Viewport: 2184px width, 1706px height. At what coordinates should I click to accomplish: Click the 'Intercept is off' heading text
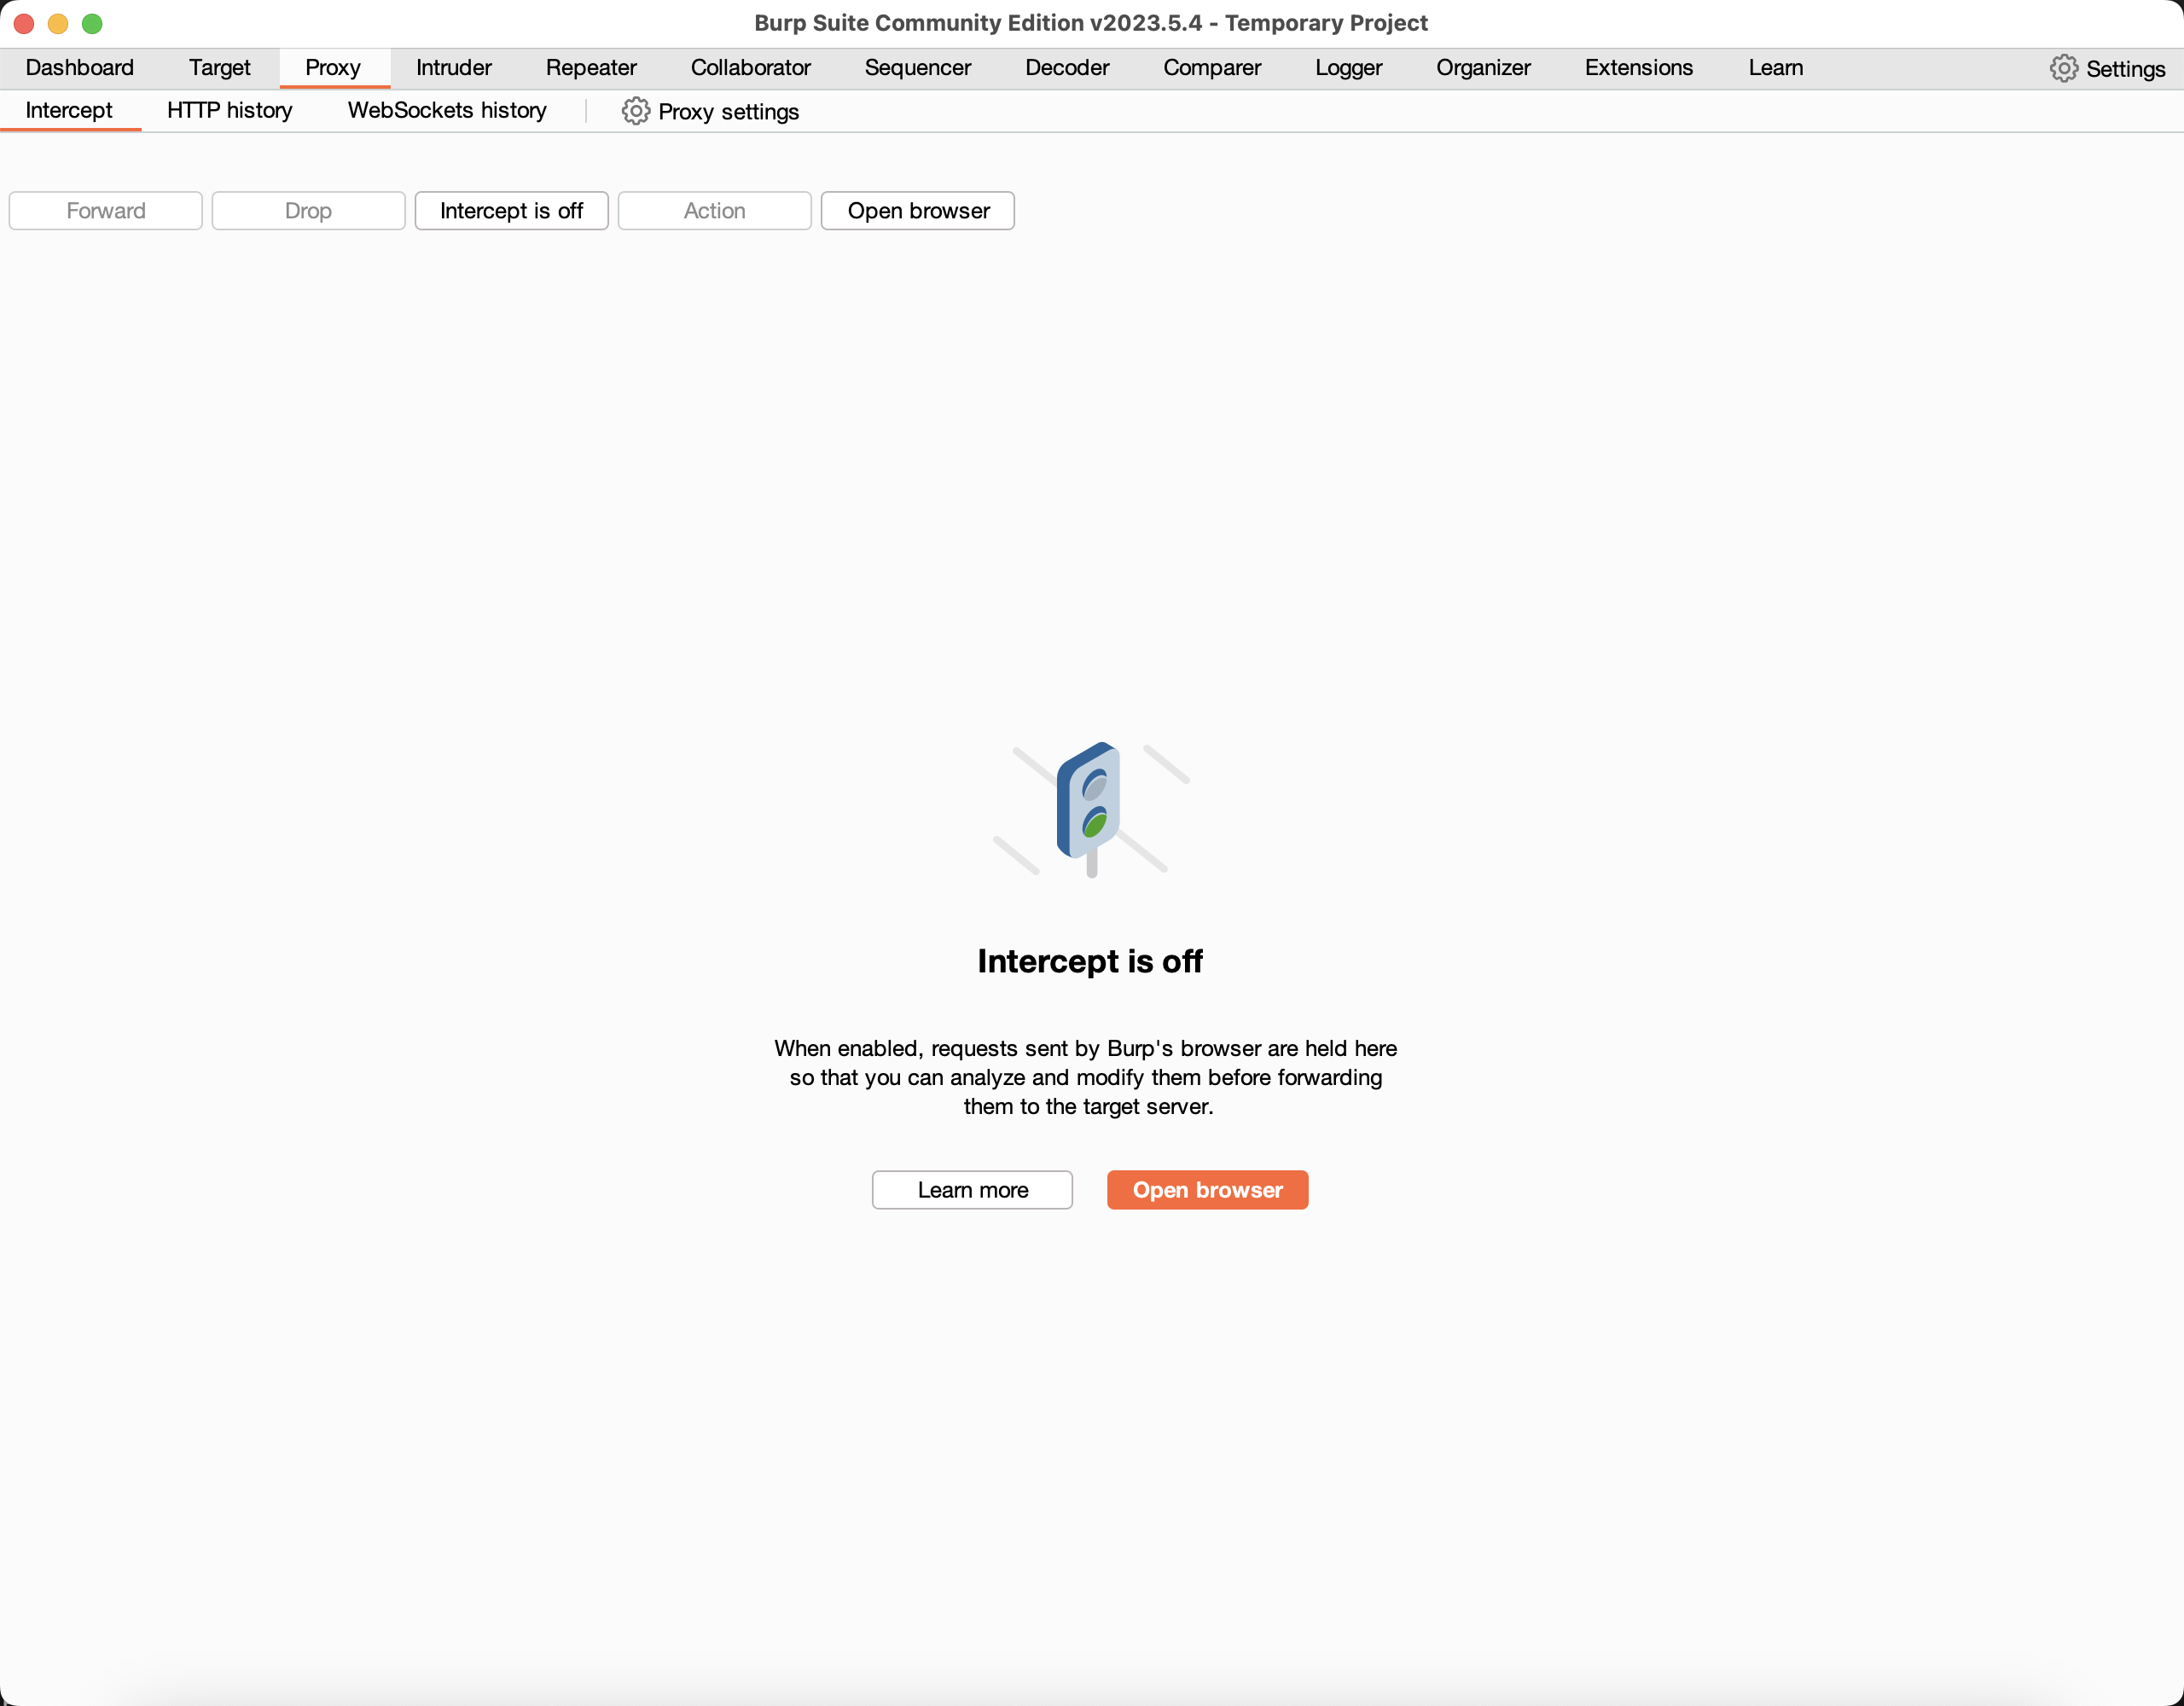[1090, 961]
